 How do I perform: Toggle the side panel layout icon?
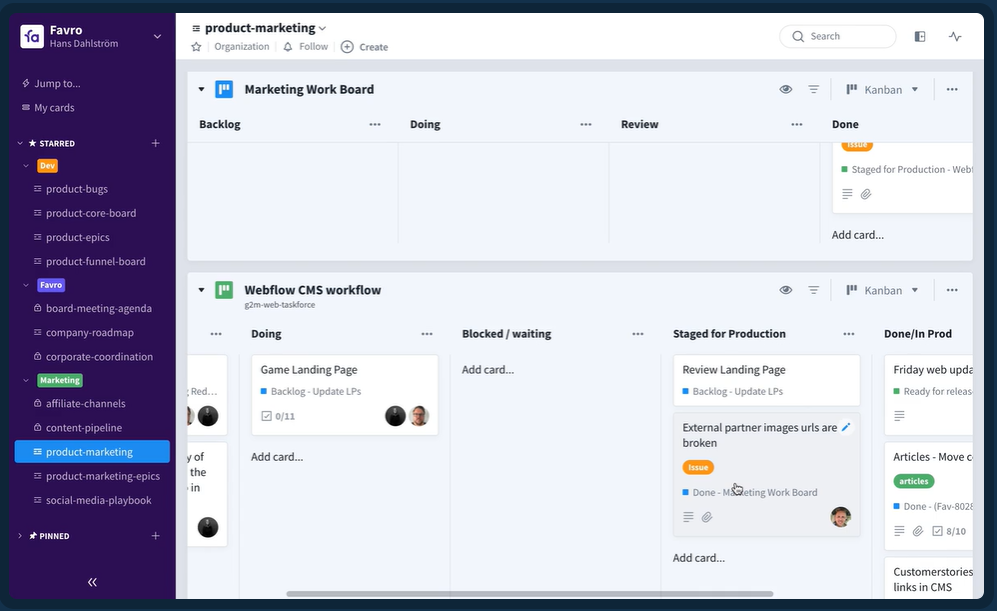pos(920,36)
